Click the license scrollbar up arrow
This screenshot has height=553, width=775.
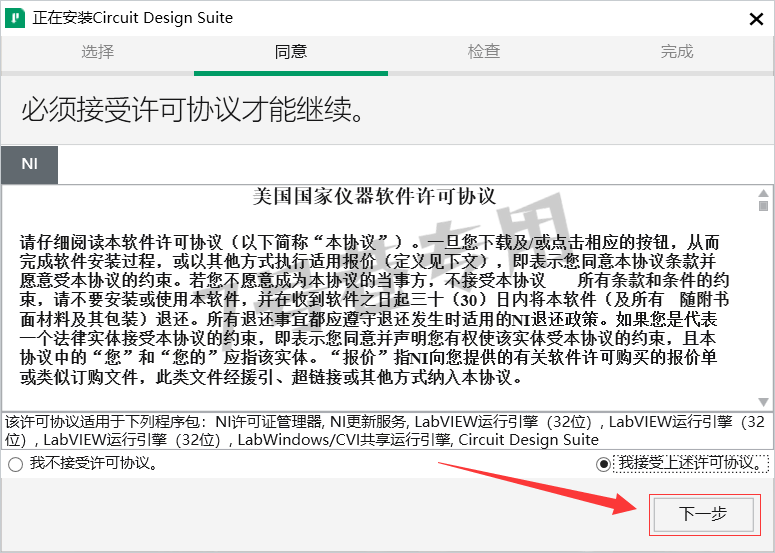tap(764, 193)
